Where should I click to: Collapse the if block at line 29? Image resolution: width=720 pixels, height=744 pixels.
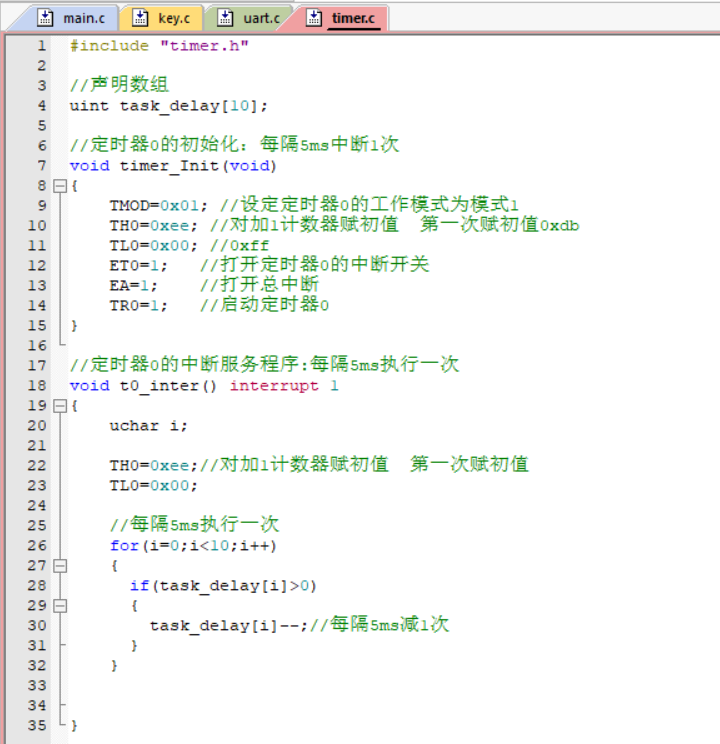60,605
